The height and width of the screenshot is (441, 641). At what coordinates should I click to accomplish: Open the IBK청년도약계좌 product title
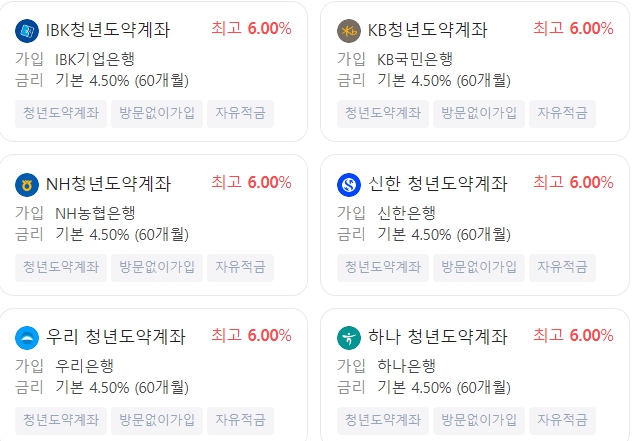coord(108,30)
